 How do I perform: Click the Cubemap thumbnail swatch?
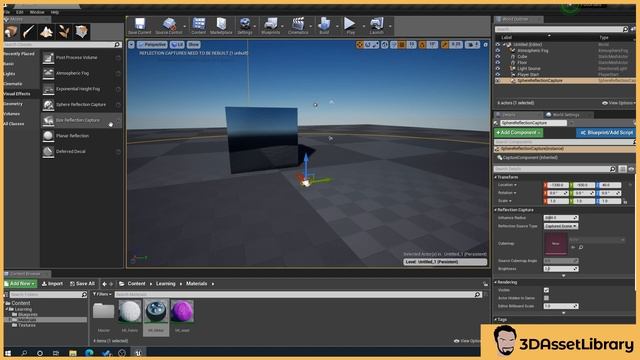point(555,244)
